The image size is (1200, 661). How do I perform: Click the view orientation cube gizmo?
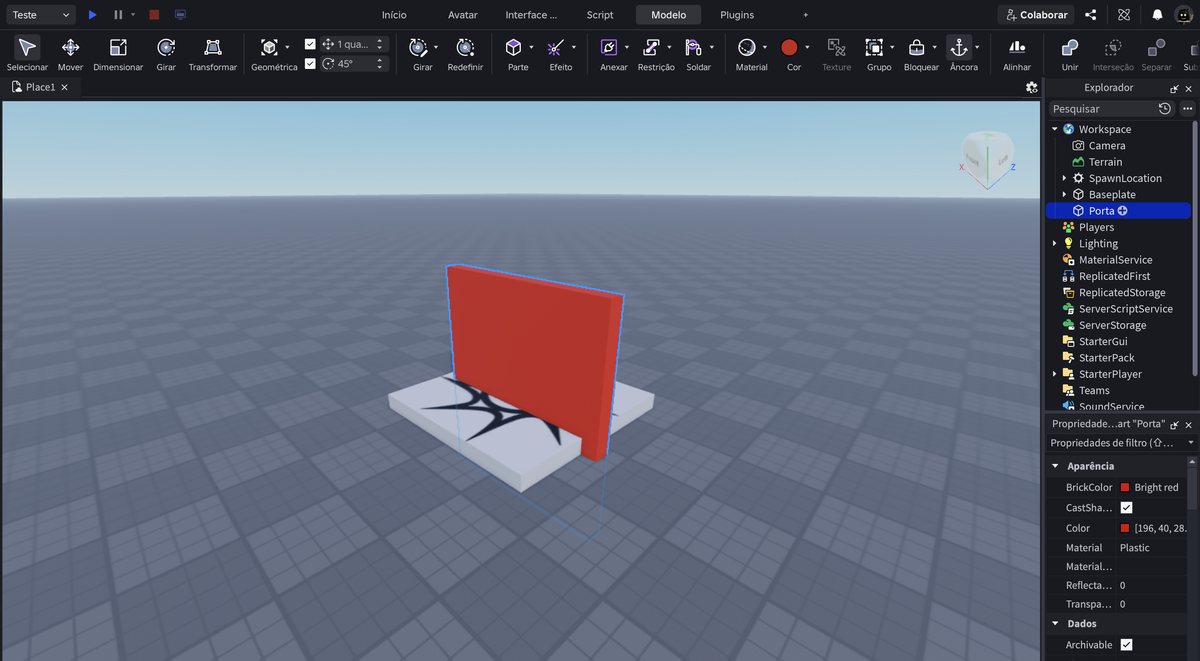coord(986,156)
